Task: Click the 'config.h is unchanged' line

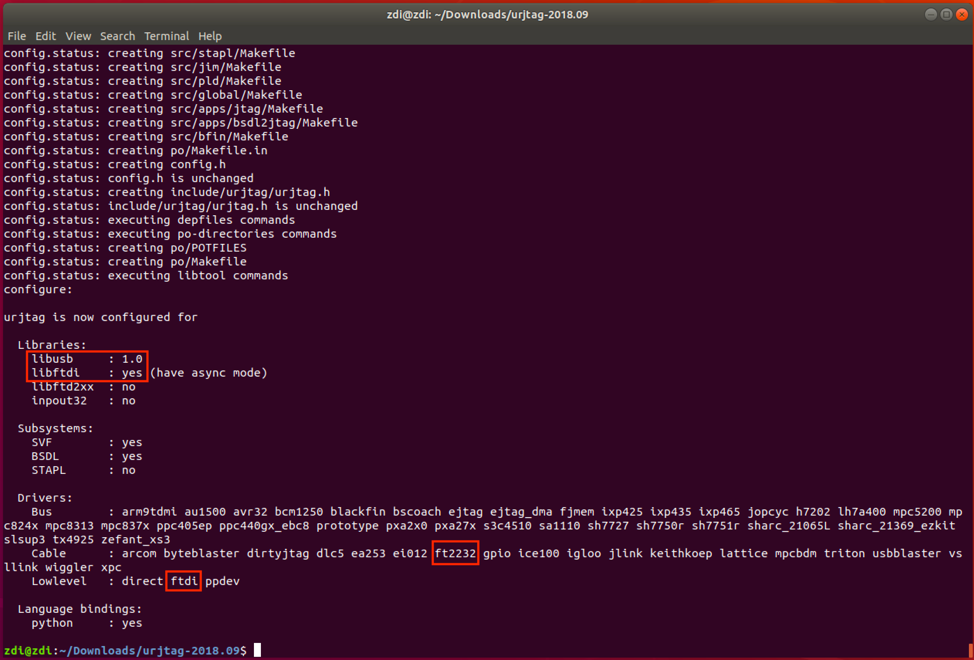Action: coord(181,178)
